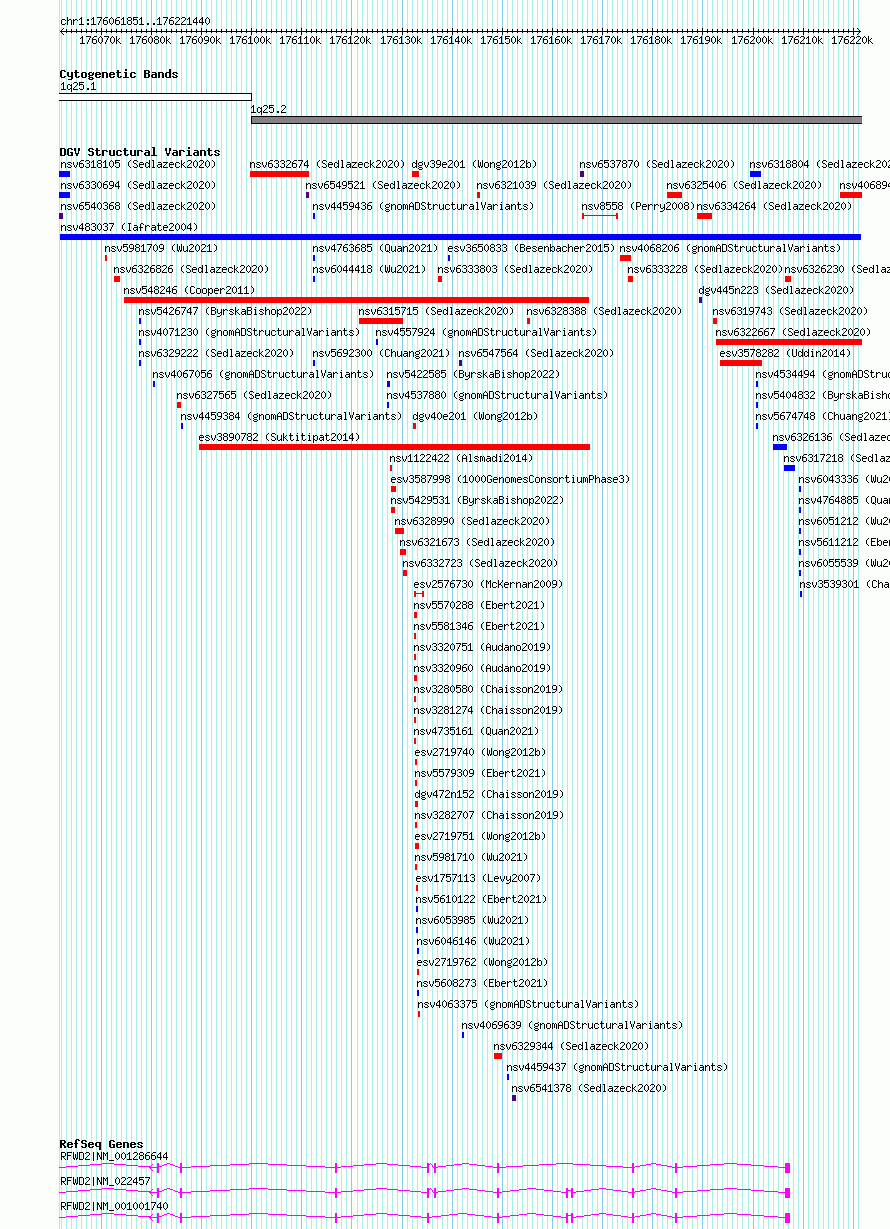Click the DGV Structural Variants track title
Image resolution: width=890 pixels, height=1229 pixels.
[x=140, y=152]
